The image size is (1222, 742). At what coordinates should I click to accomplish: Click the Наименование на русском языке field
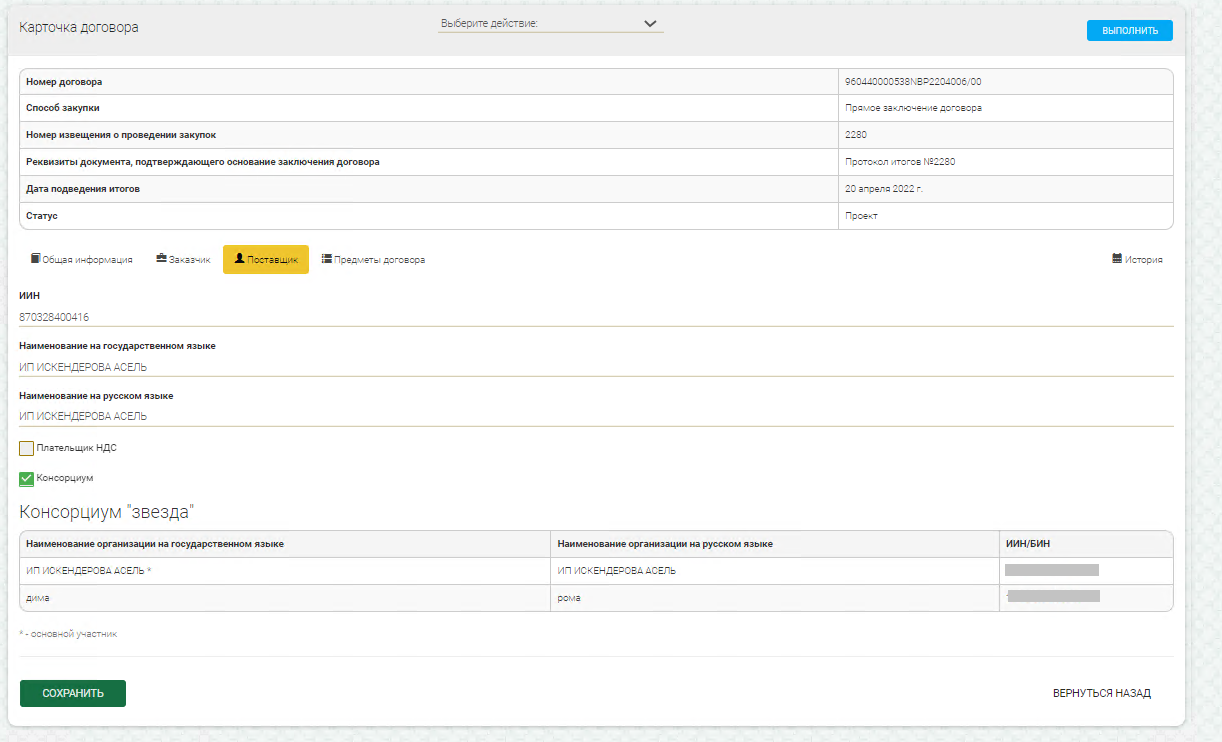(595, 416)
